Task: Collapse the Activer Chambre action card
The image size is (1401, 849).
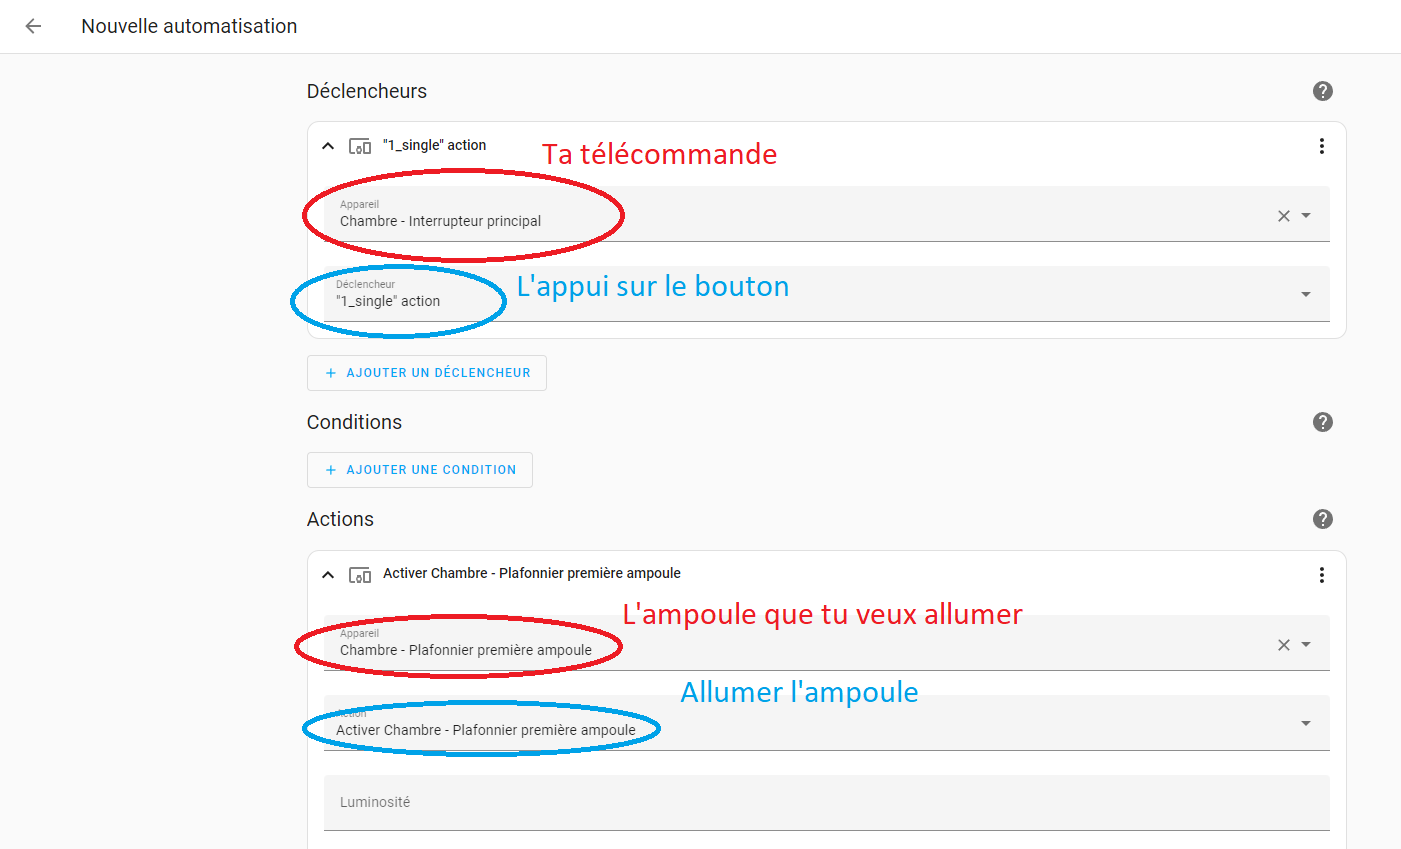Action: click(x=328, y=575)
